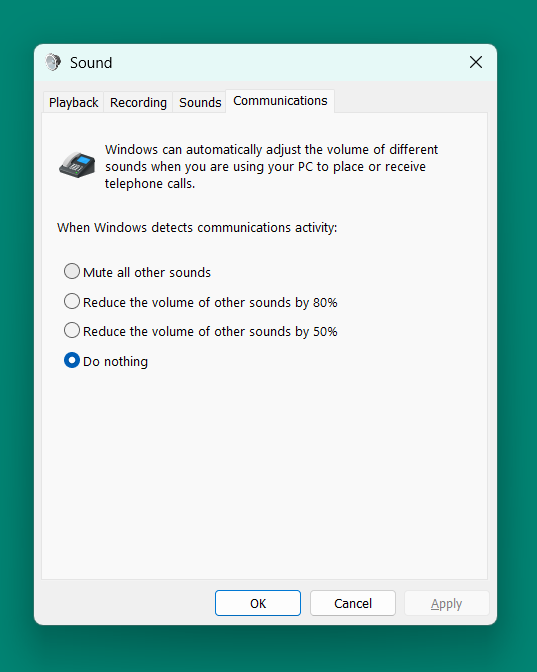Click the 'Windows can automatically adjust' description text
Screen dimensions: 537x672
271,166
